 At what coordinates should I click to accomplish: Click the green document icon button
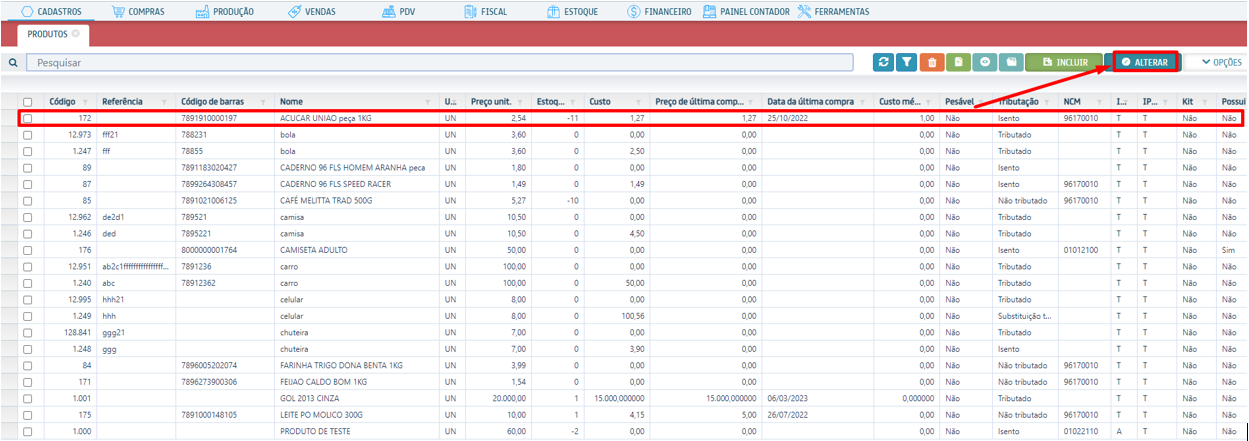point(958,62)
